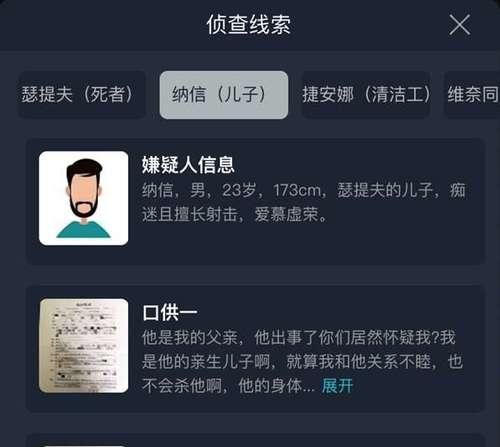500x447 pixels.
Task: Click the 口供一 heading
Action: point(170,313)
